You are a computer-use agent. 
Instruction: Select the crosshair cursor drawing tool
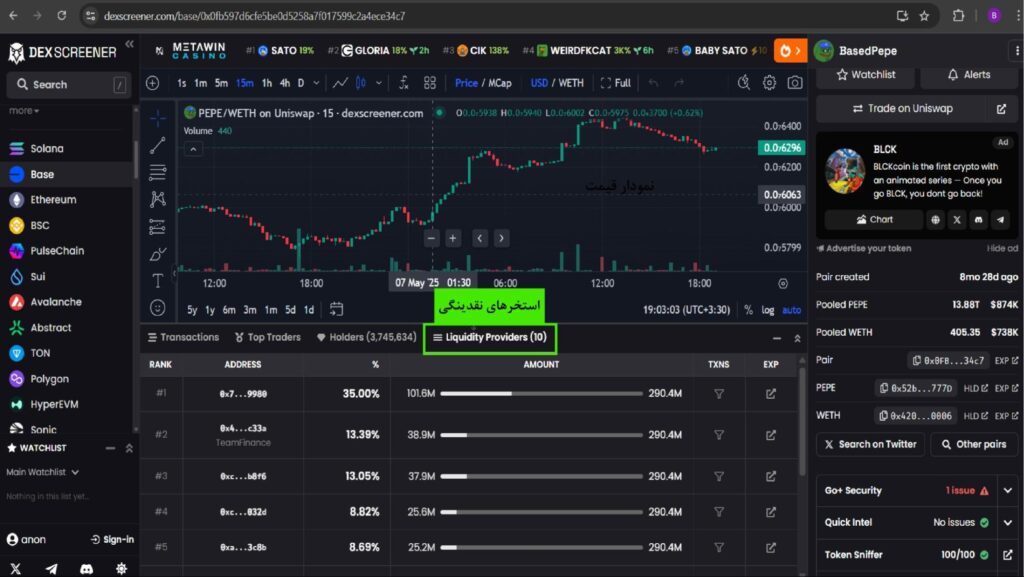click(157, 118)
